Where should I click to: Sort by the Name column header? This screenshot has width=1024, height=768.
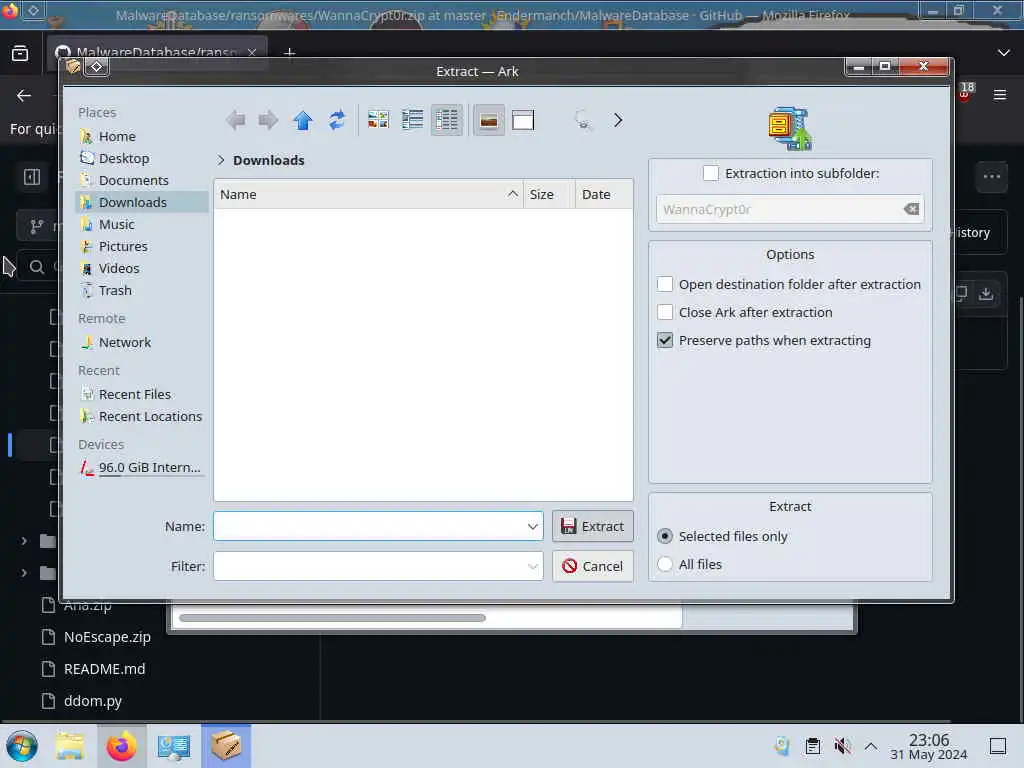[368, 195]
